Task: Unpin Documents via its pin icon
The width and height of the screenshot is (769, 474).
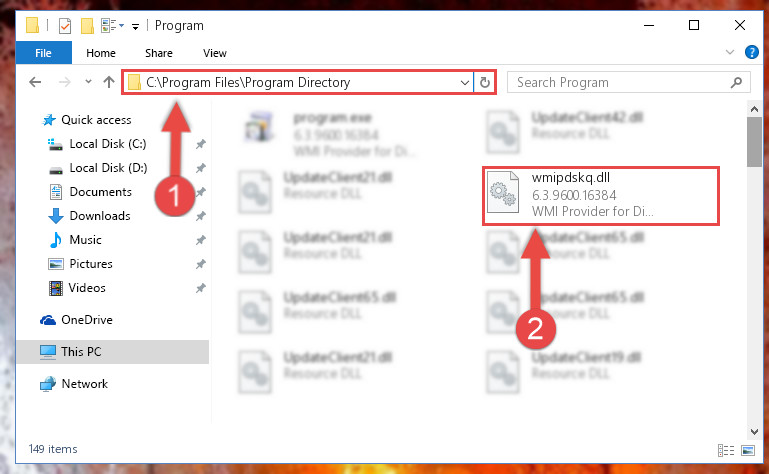Action: point(201,192)
